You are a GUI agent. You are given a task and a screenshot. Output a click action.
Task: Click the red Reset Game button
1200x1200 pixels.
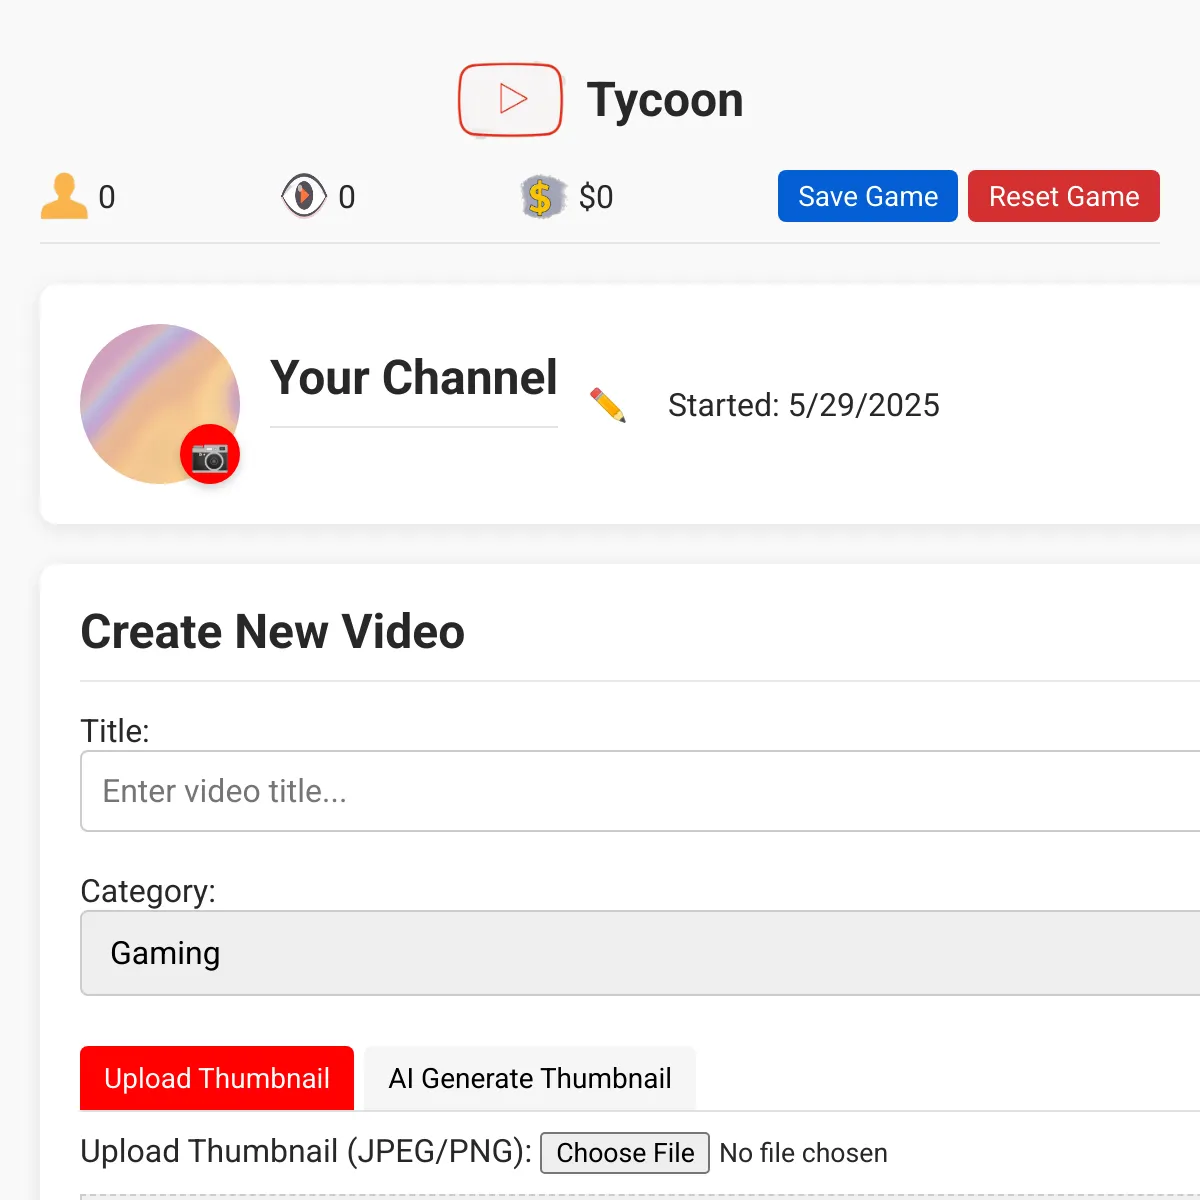coord(1064,196)
